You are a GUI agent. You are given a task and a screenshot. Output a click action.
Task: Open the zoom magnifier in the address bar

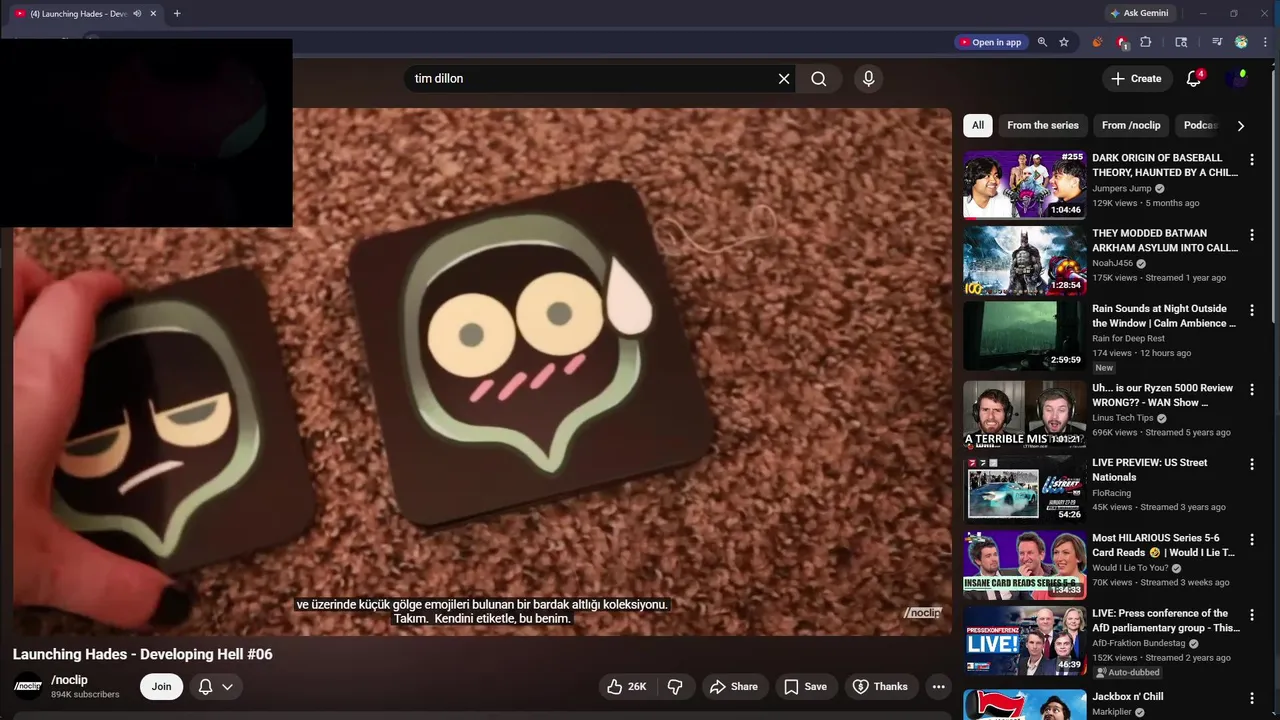(x=1042, y=42)
